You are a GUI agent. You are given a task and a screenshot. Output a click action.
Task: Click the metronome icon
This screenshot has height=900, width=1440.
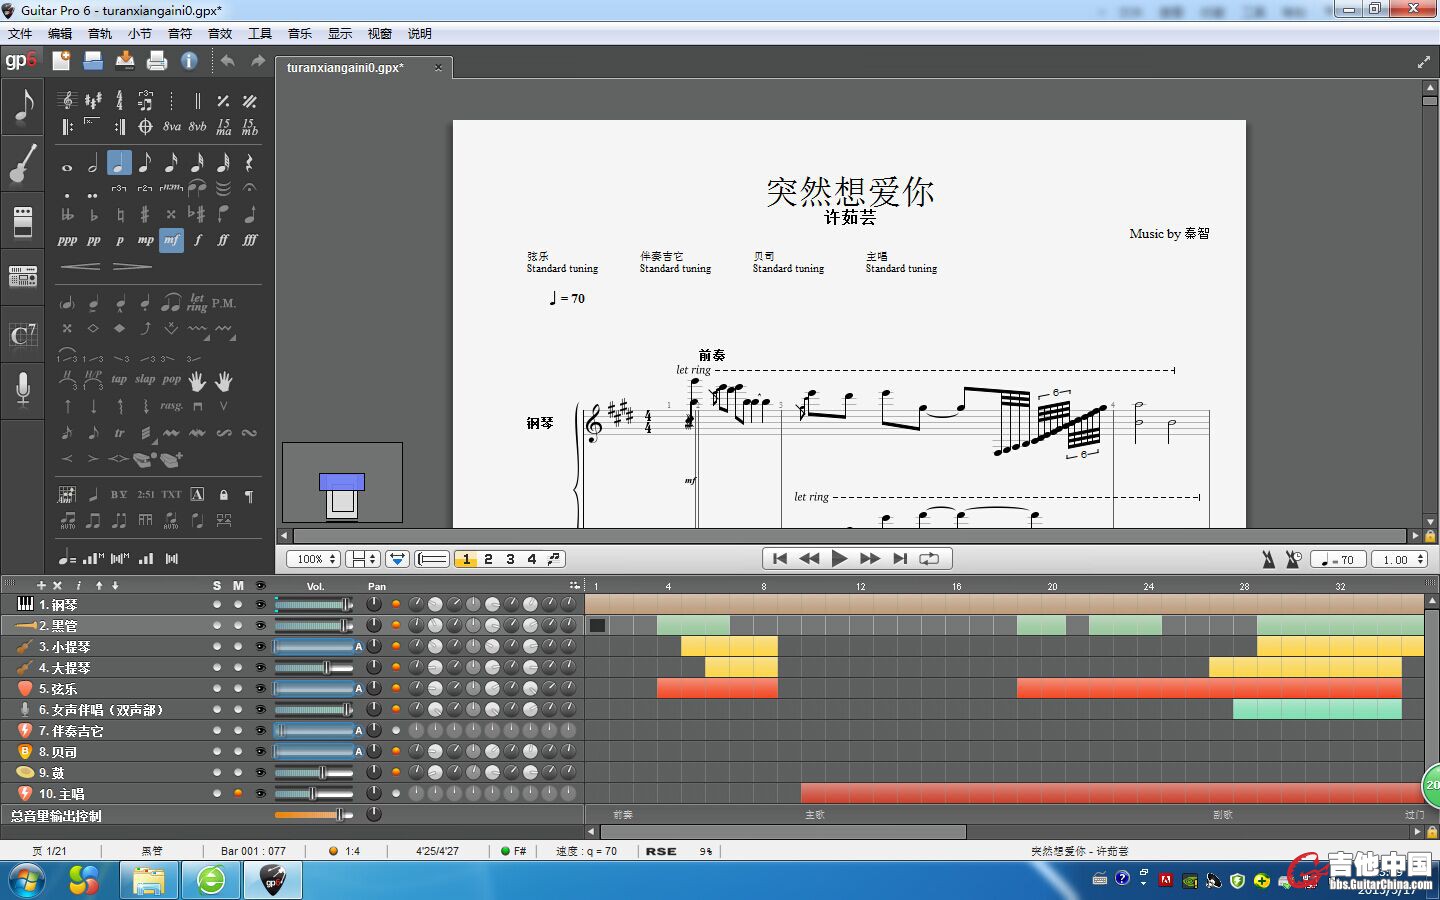tap(1268, 559)
